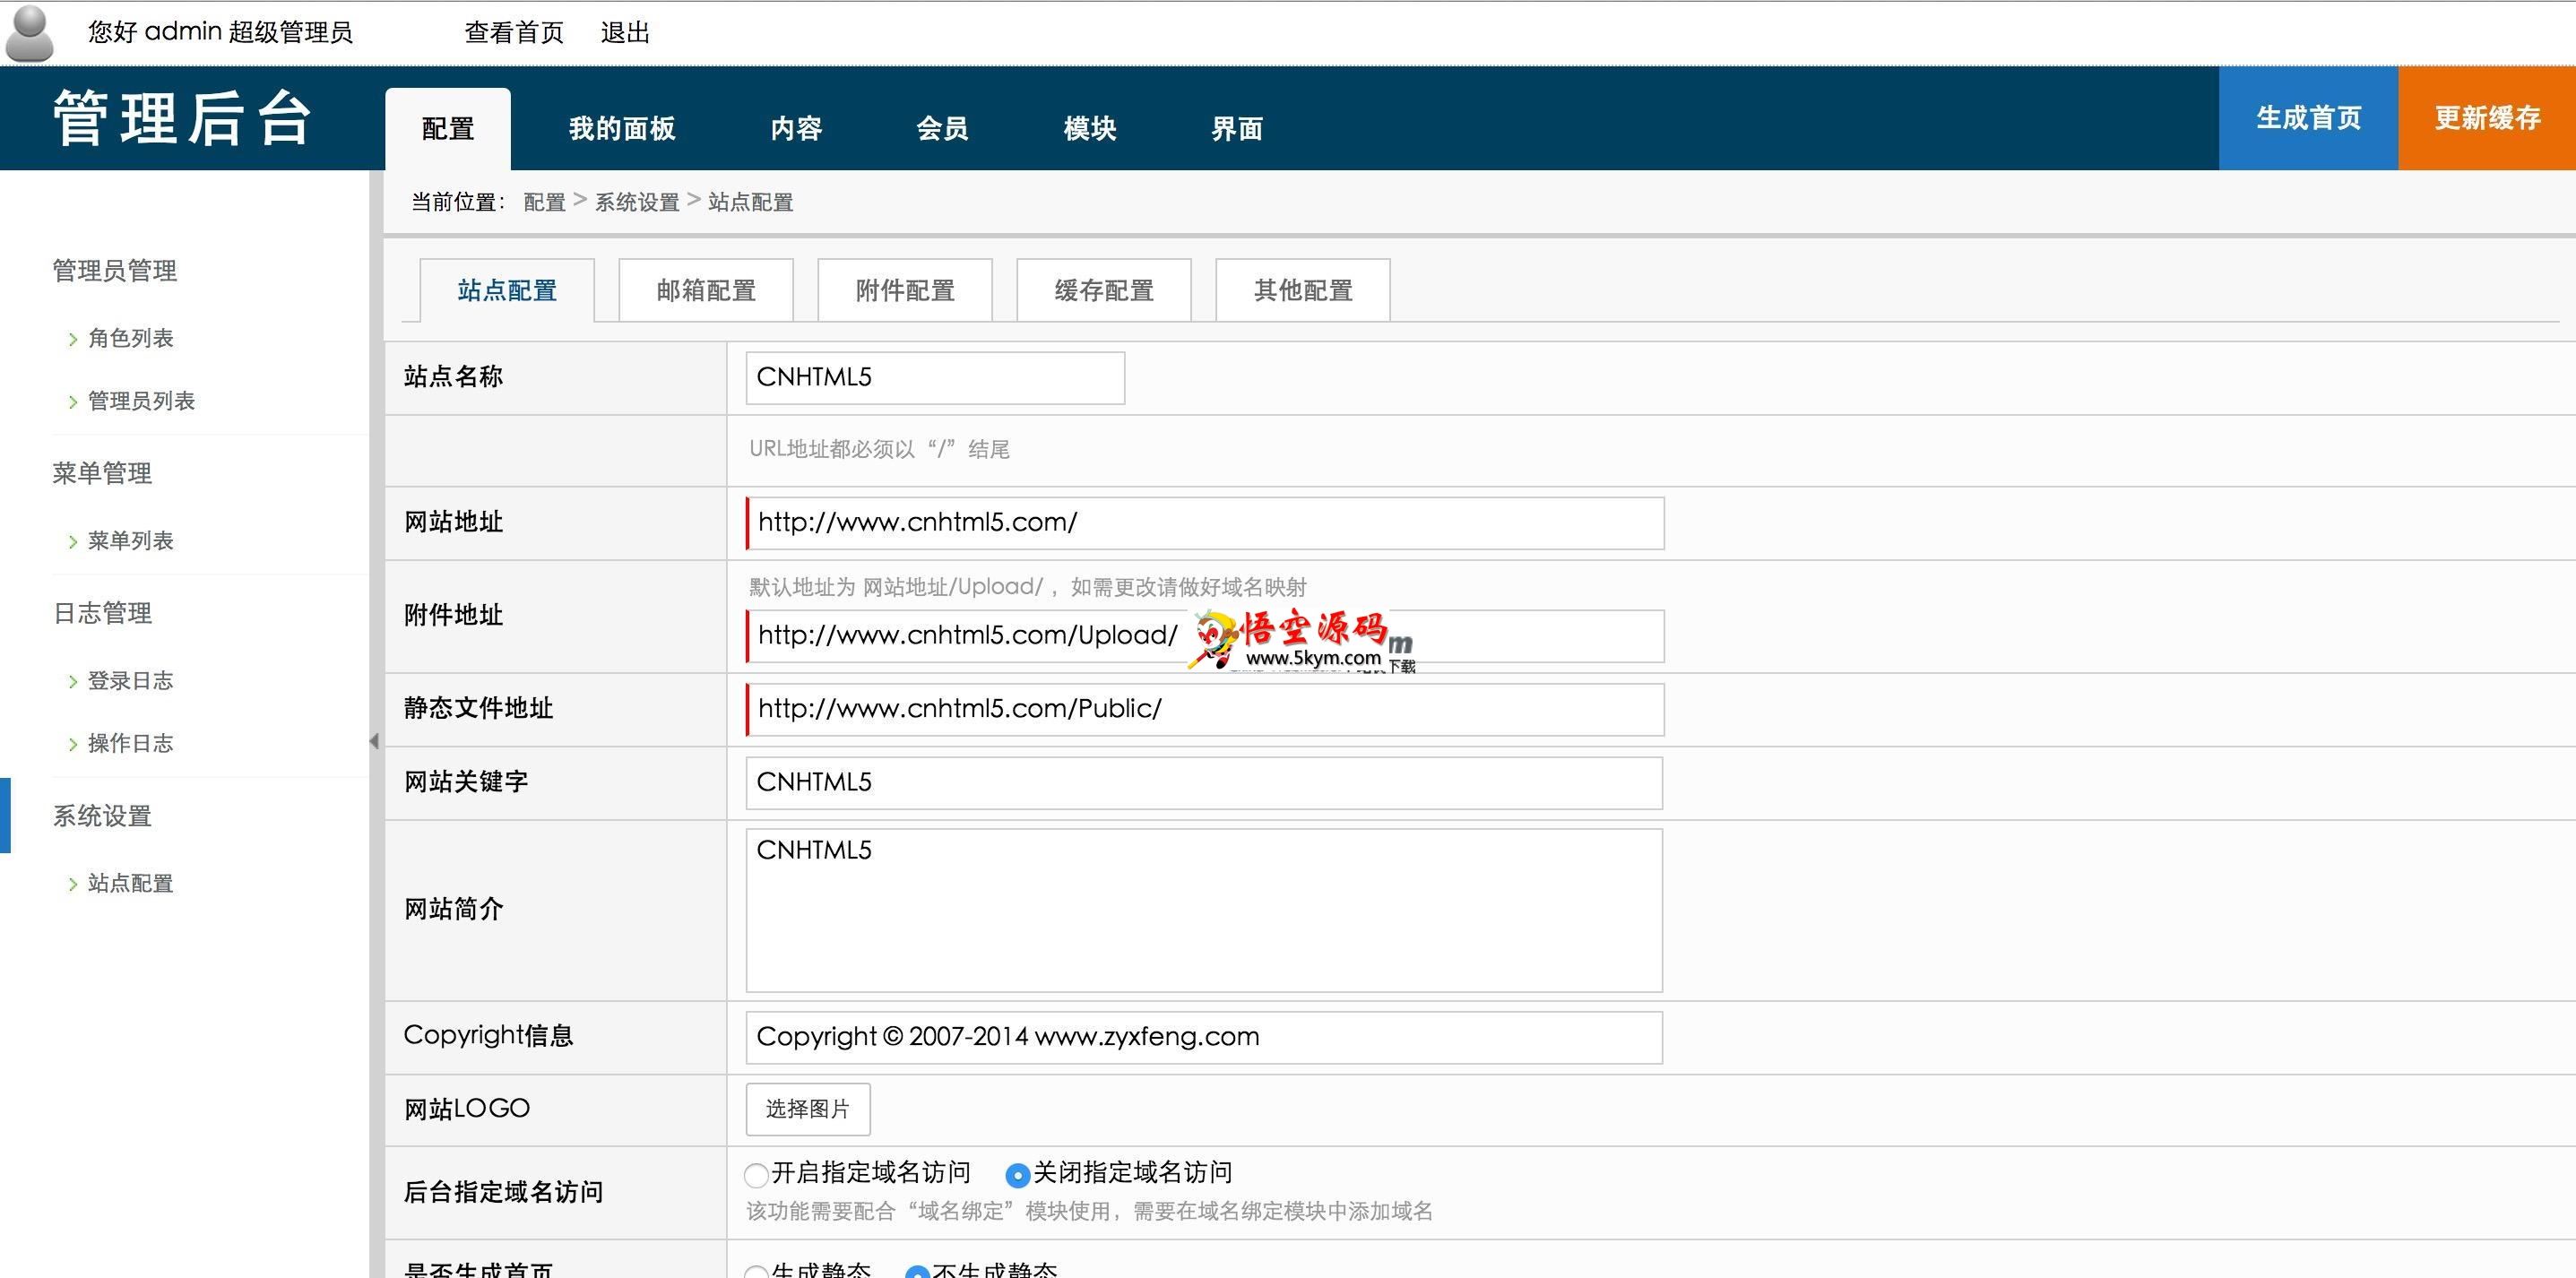Choose 不生成静态 radio button
Screen dimensions: 2576x1278
click(917, 1271)
